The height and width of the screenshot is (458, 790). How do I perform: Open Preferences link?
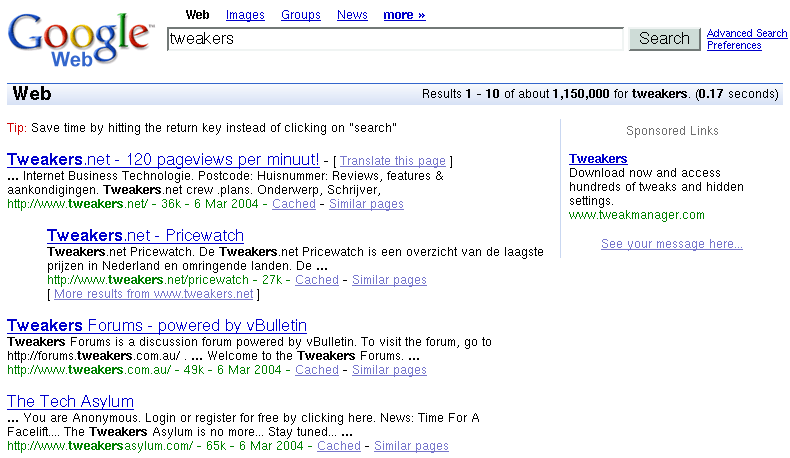pyautogui.click(x=734, y=45)
